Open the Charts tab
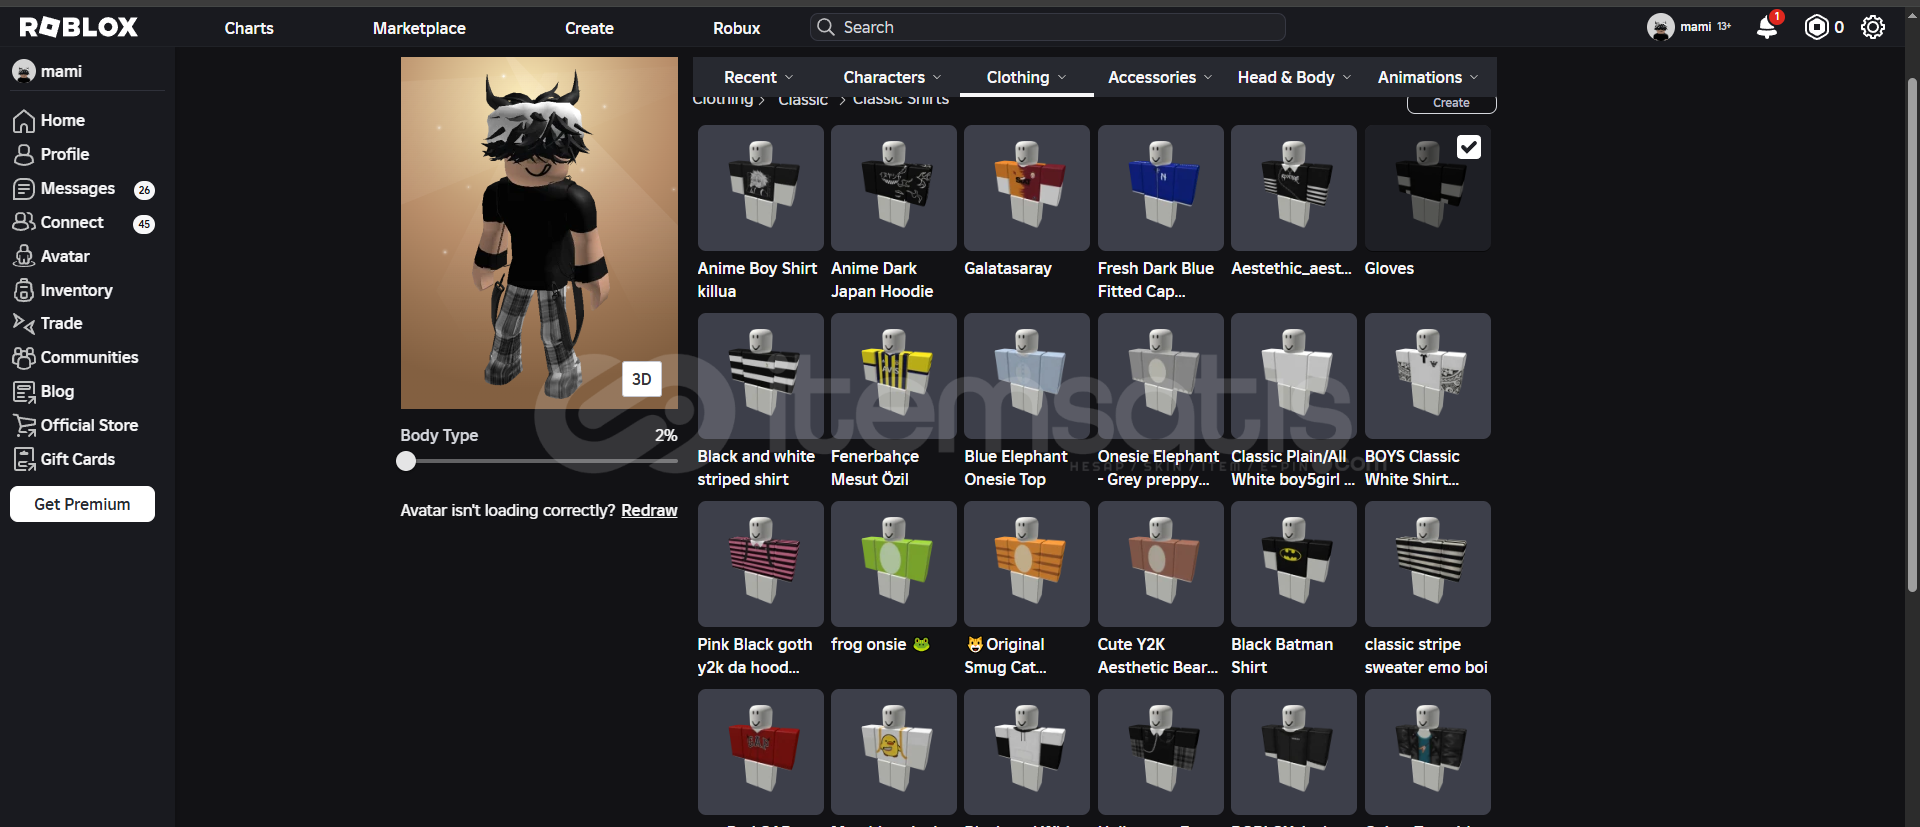1920x827 pixels. (249, 28)
